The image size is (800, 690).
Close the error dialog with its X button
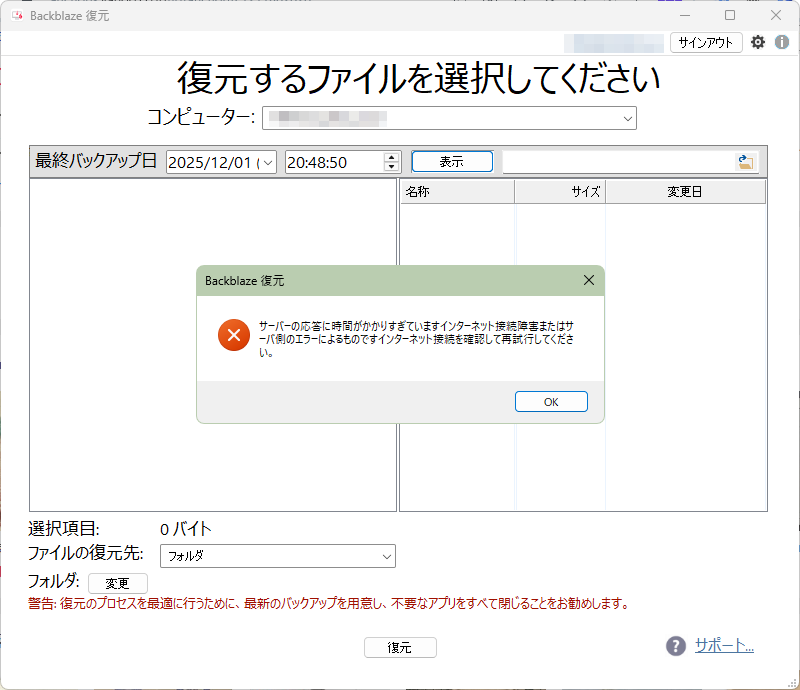[x=589, y=280]
